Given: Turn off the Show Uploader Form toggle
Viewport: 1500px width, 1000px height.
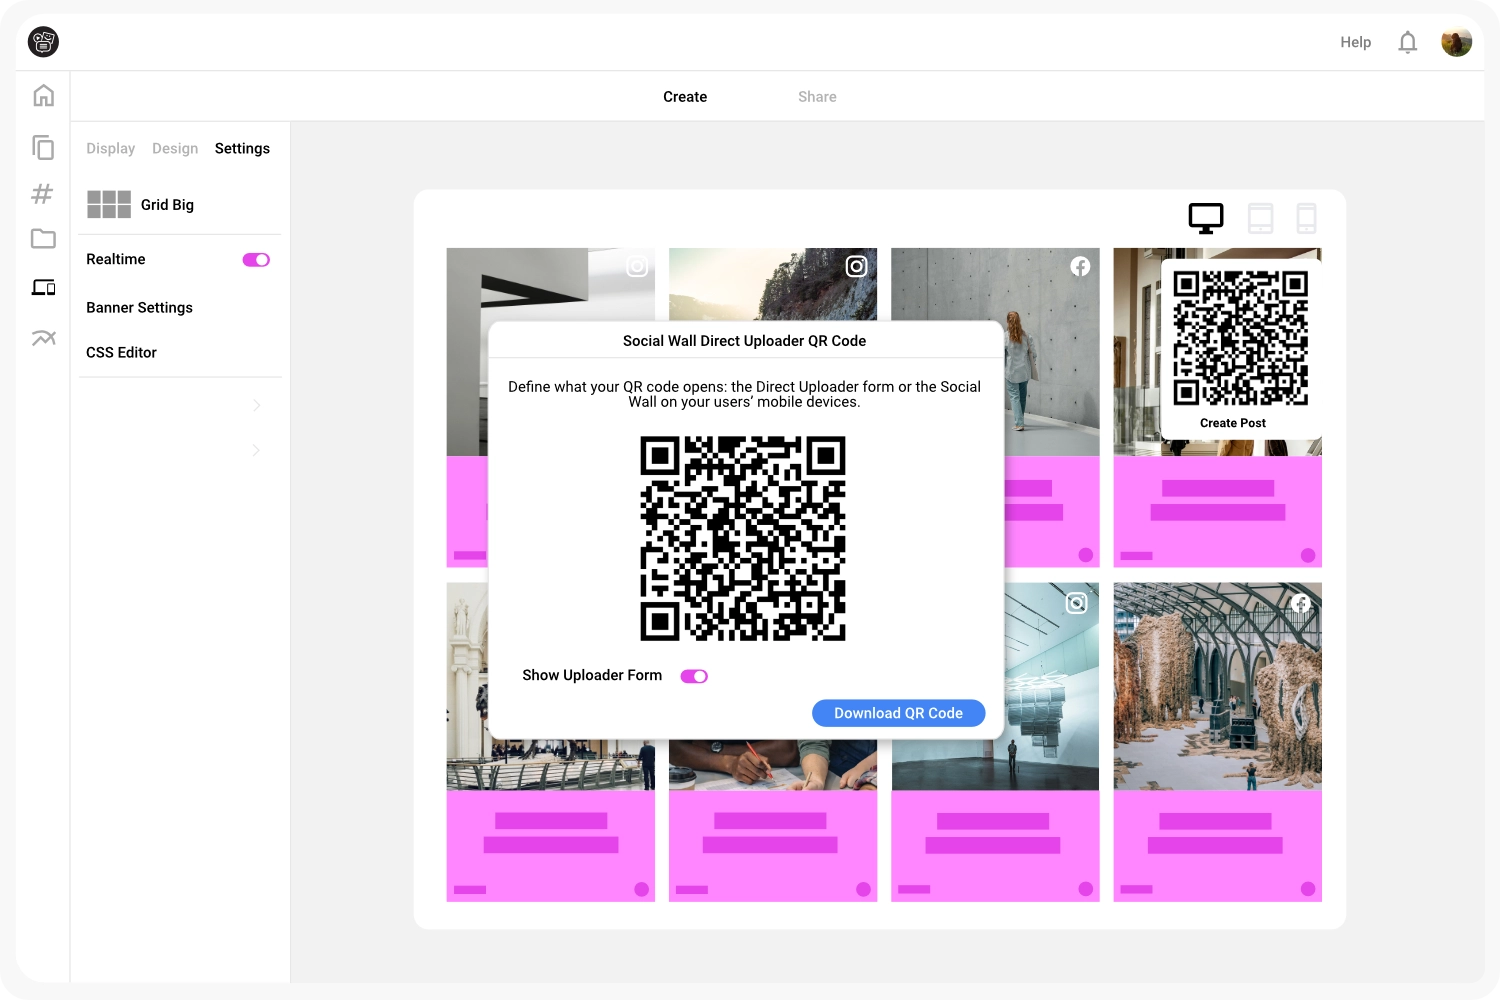Looking at the screenshot, I should (694, 675).
